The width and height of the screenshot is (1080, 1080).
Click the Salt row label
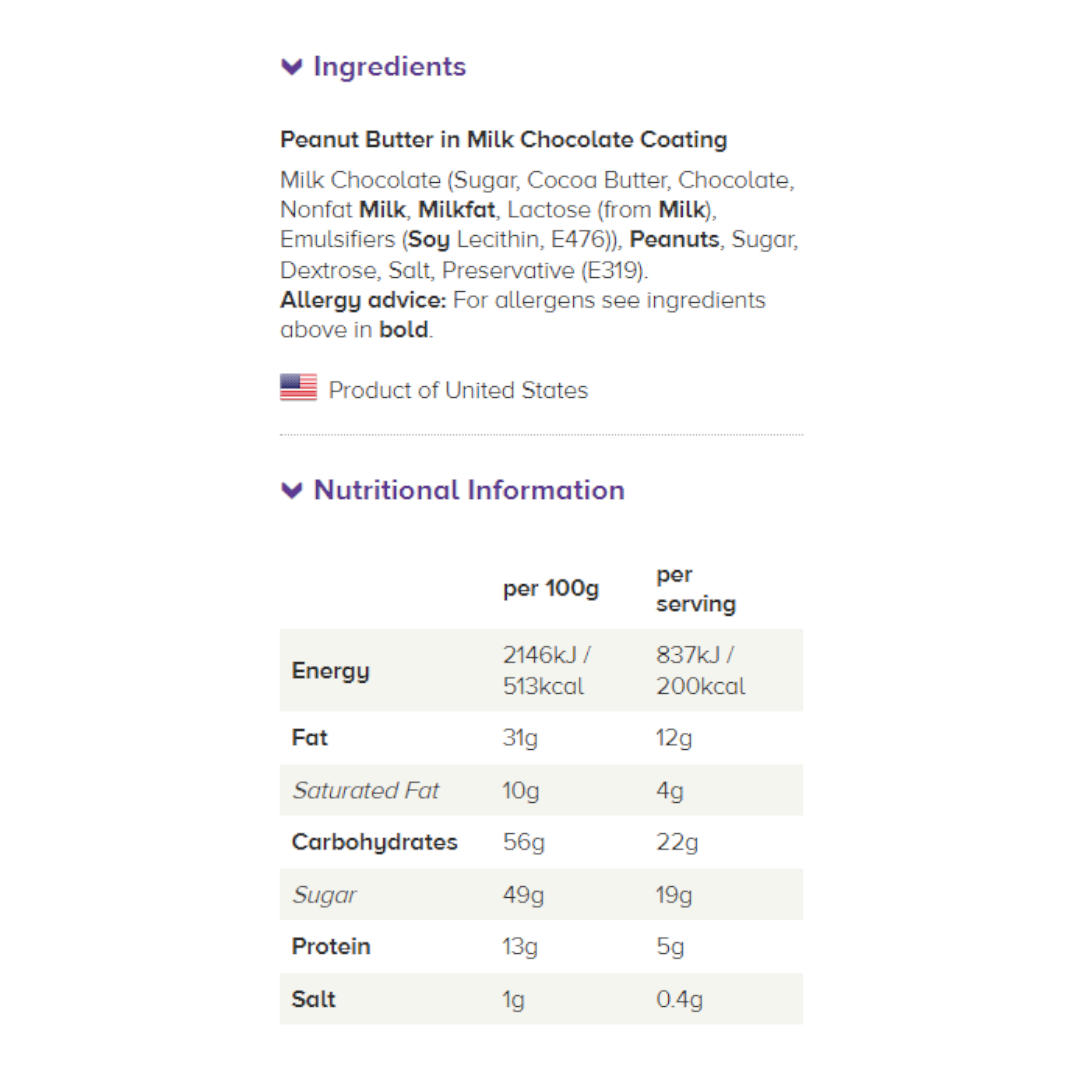314,999
